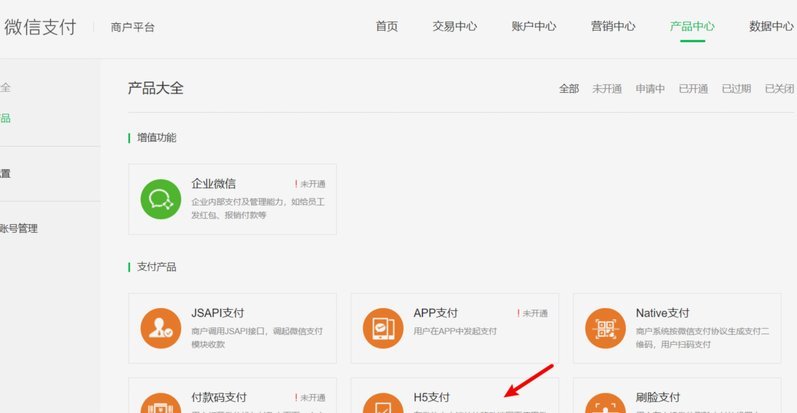Open the 交易中心 navigation tab
This screenshot has width=797, height=413.
[x=455, y=26]
